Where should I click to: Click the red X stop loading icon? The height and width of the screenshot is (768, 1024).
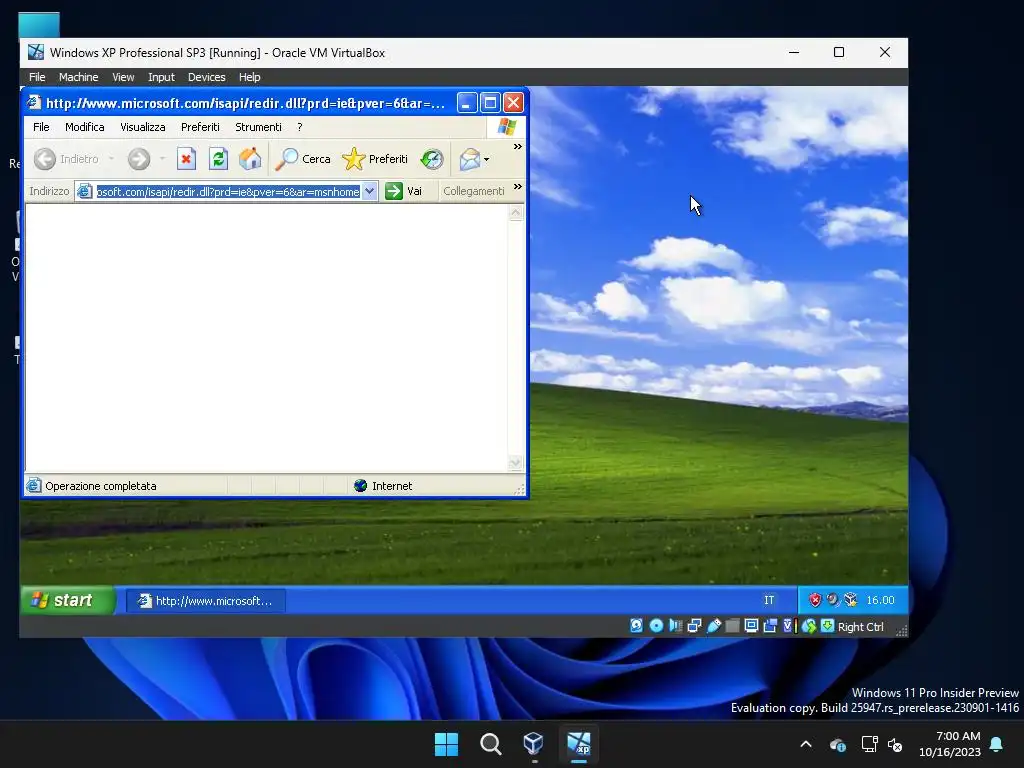coord(186,159)
